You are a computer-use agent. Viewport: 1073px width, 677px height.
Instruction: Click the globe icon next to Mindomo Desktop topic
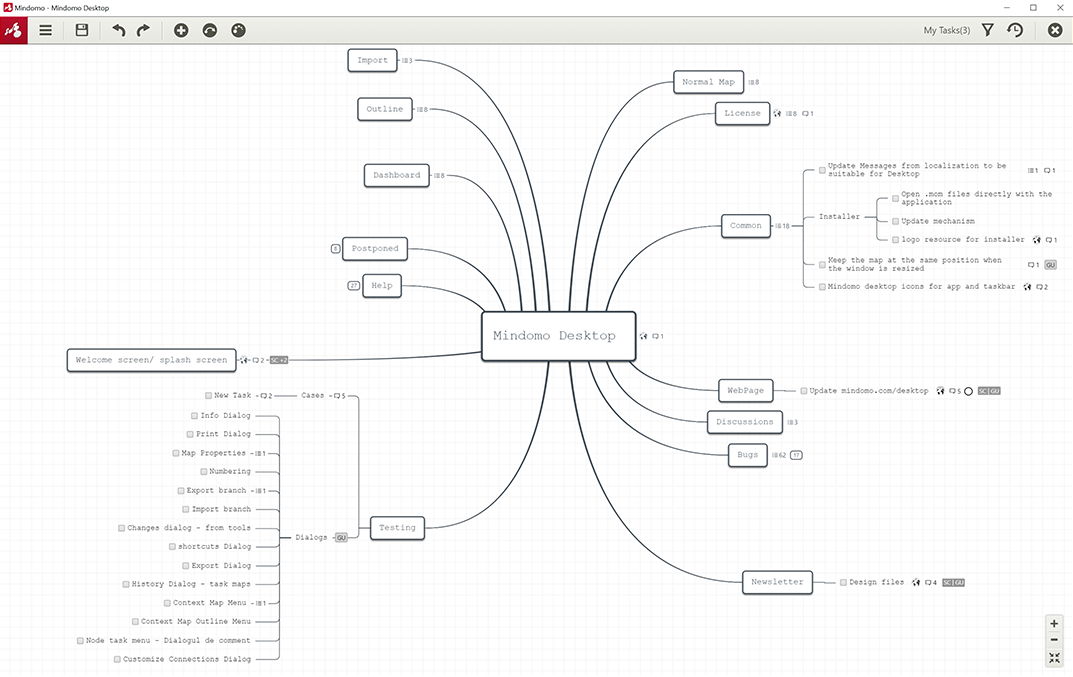[643, 336]
